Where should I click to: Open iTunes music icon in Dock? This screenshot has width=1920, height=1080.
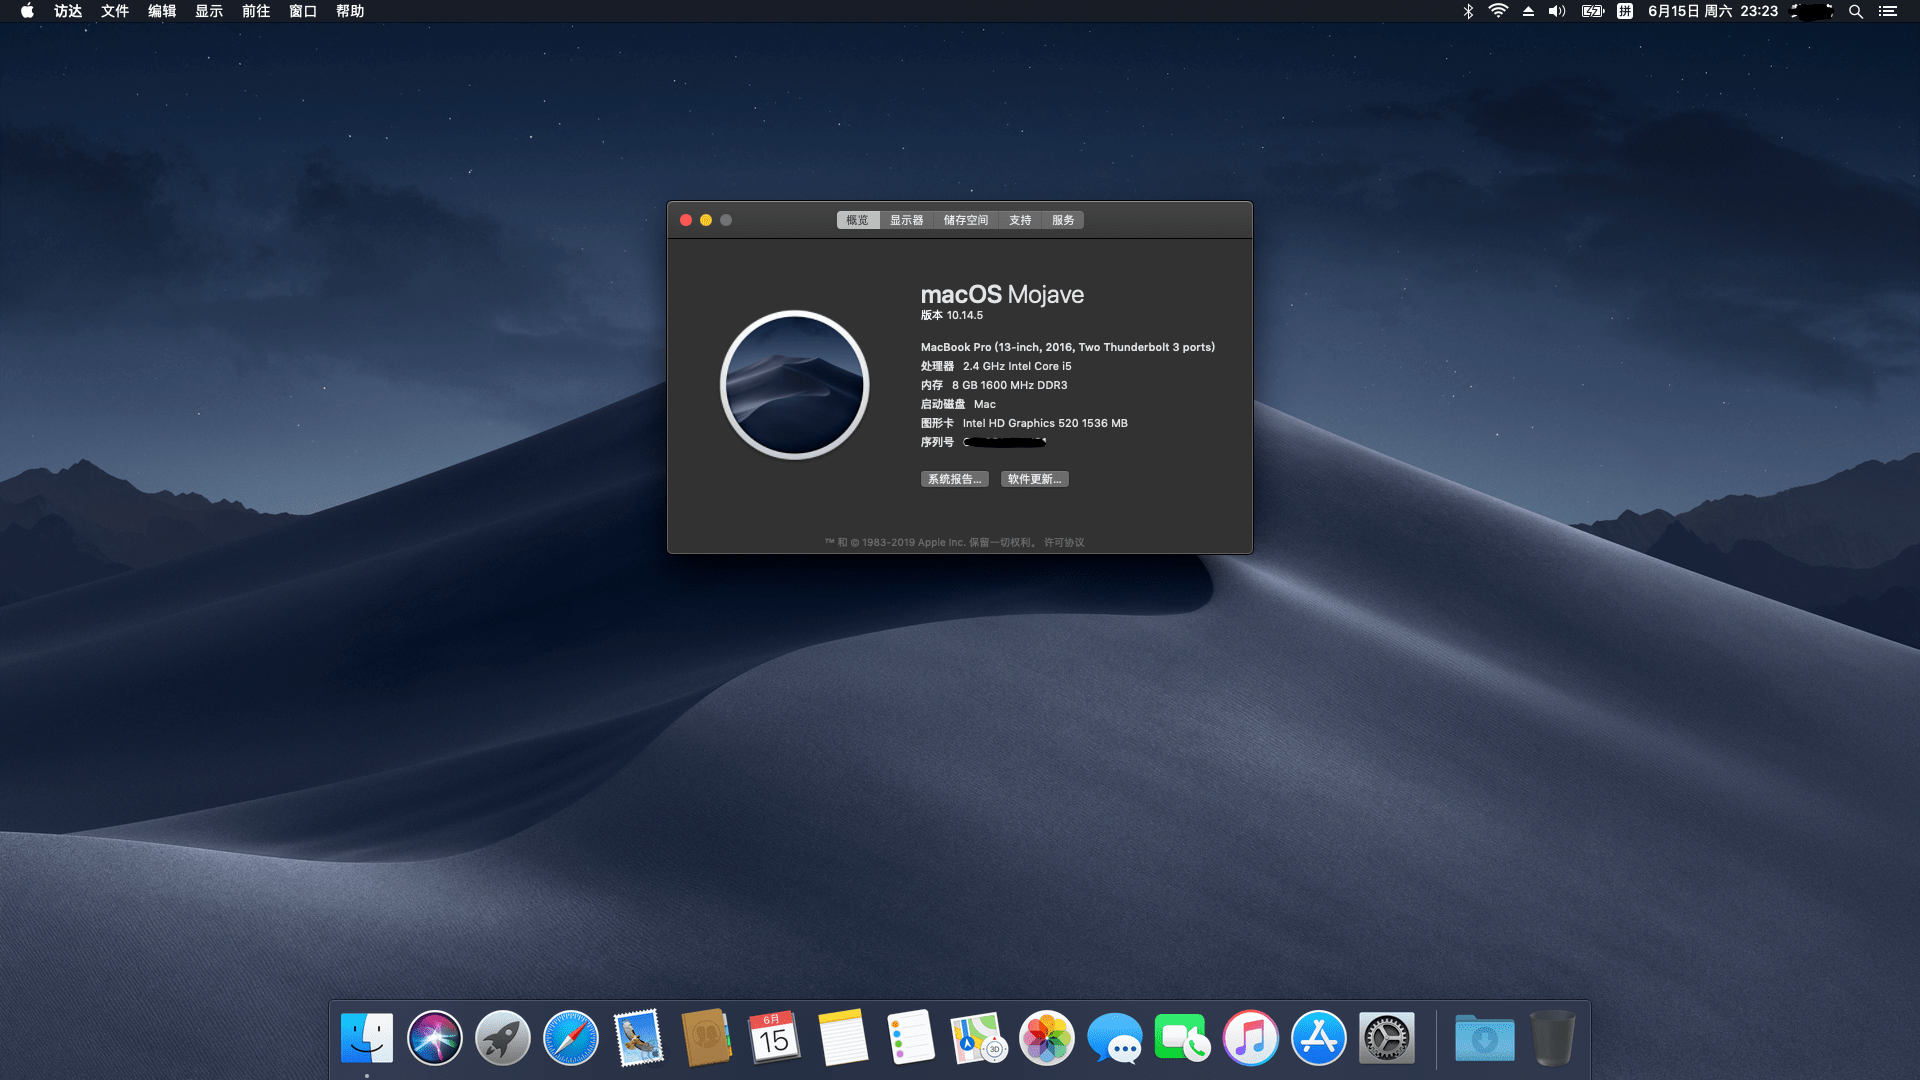(x=1251, y=1038)
